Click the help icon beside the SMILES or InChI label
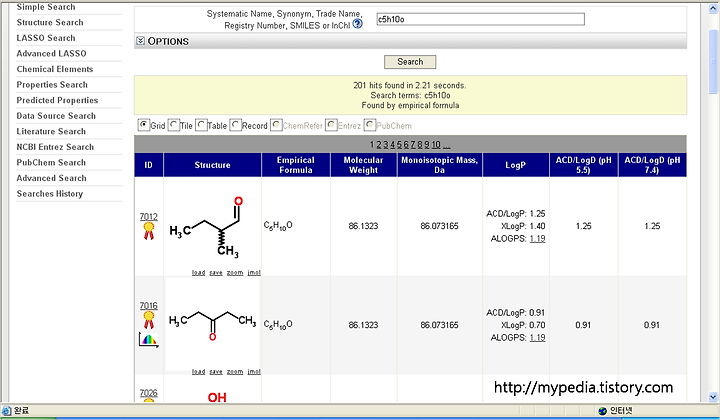The image size is (720, 420). point(357,24)
